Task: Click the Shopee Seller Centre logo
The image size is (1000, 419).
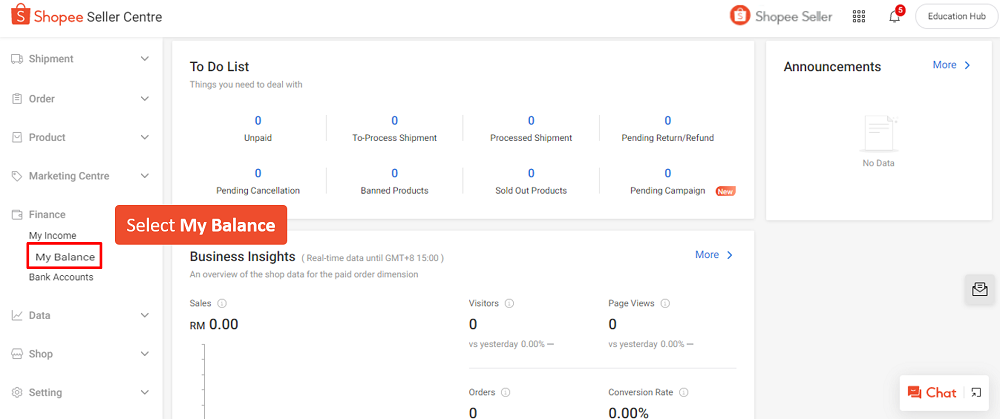Action: pos(86,17)
